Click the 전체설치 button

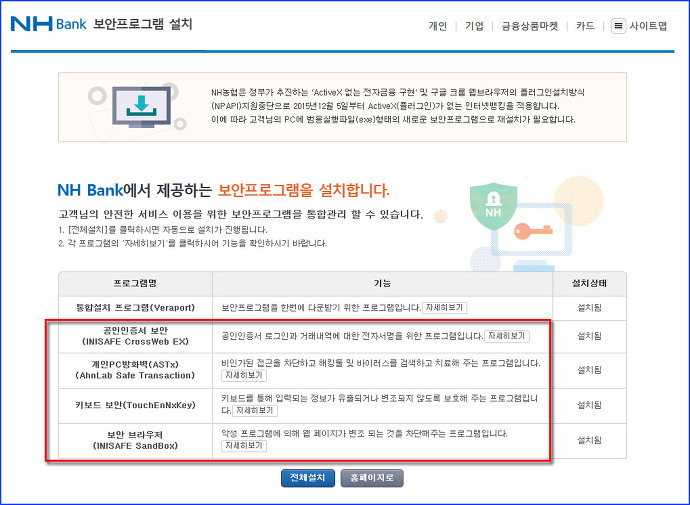pos(308,478)
